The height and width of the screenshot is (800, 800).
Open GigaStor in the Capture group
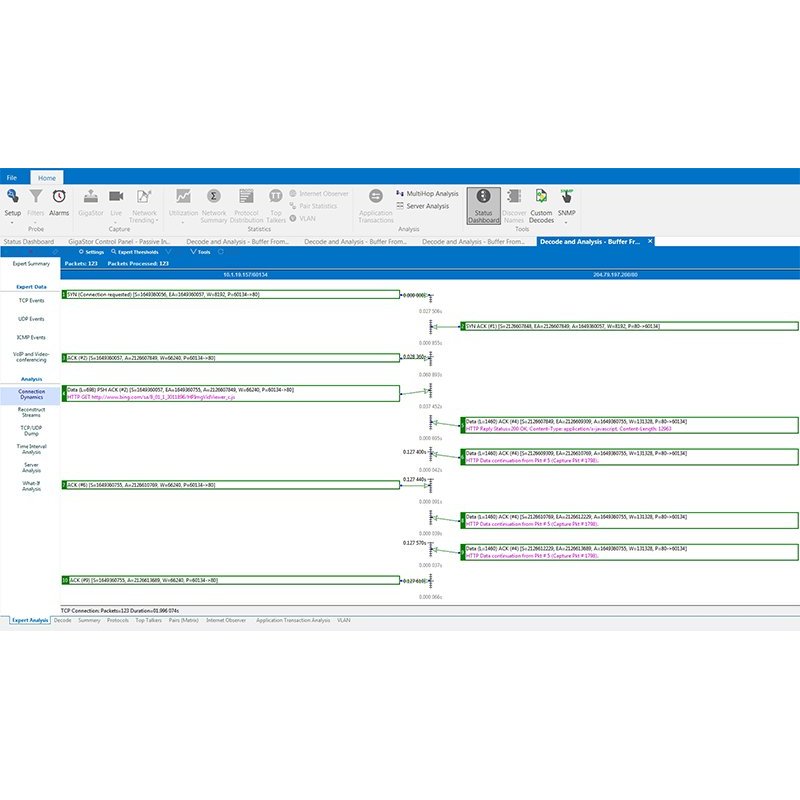tap(91, 203)
